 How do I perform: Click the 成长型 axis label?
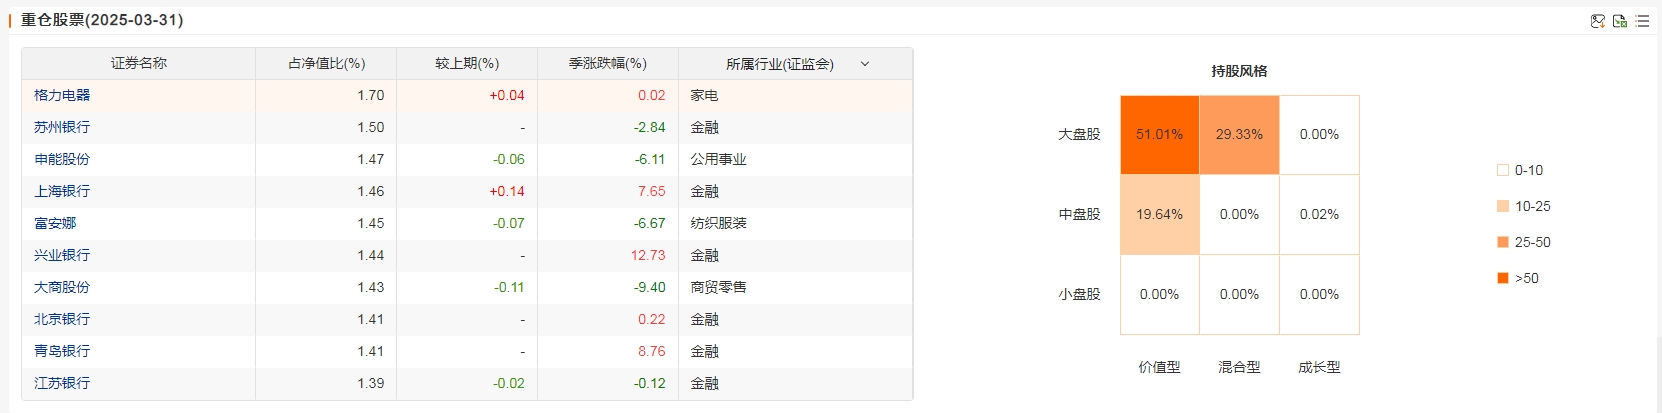tap(1319, 367)
